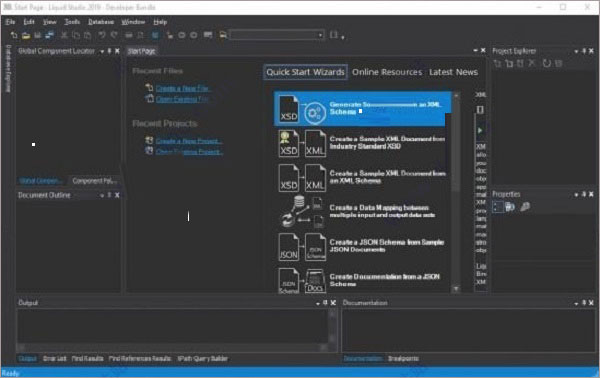This screenshot has width=600, height=378.
Task: Open Project Explorer panel options arrow
Action: tap(576, 51)
